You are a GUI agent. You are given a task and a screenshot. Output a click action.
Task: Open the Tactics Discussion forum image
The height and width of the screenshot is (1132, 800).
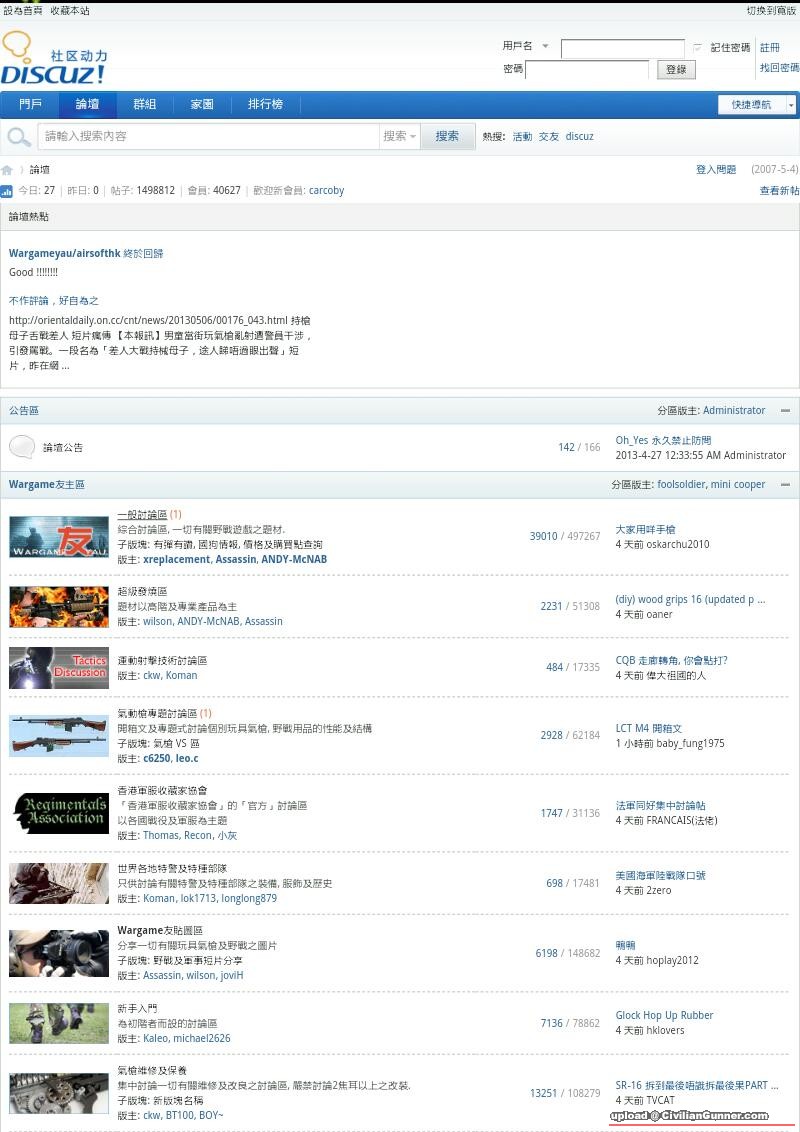pos(59,667)
